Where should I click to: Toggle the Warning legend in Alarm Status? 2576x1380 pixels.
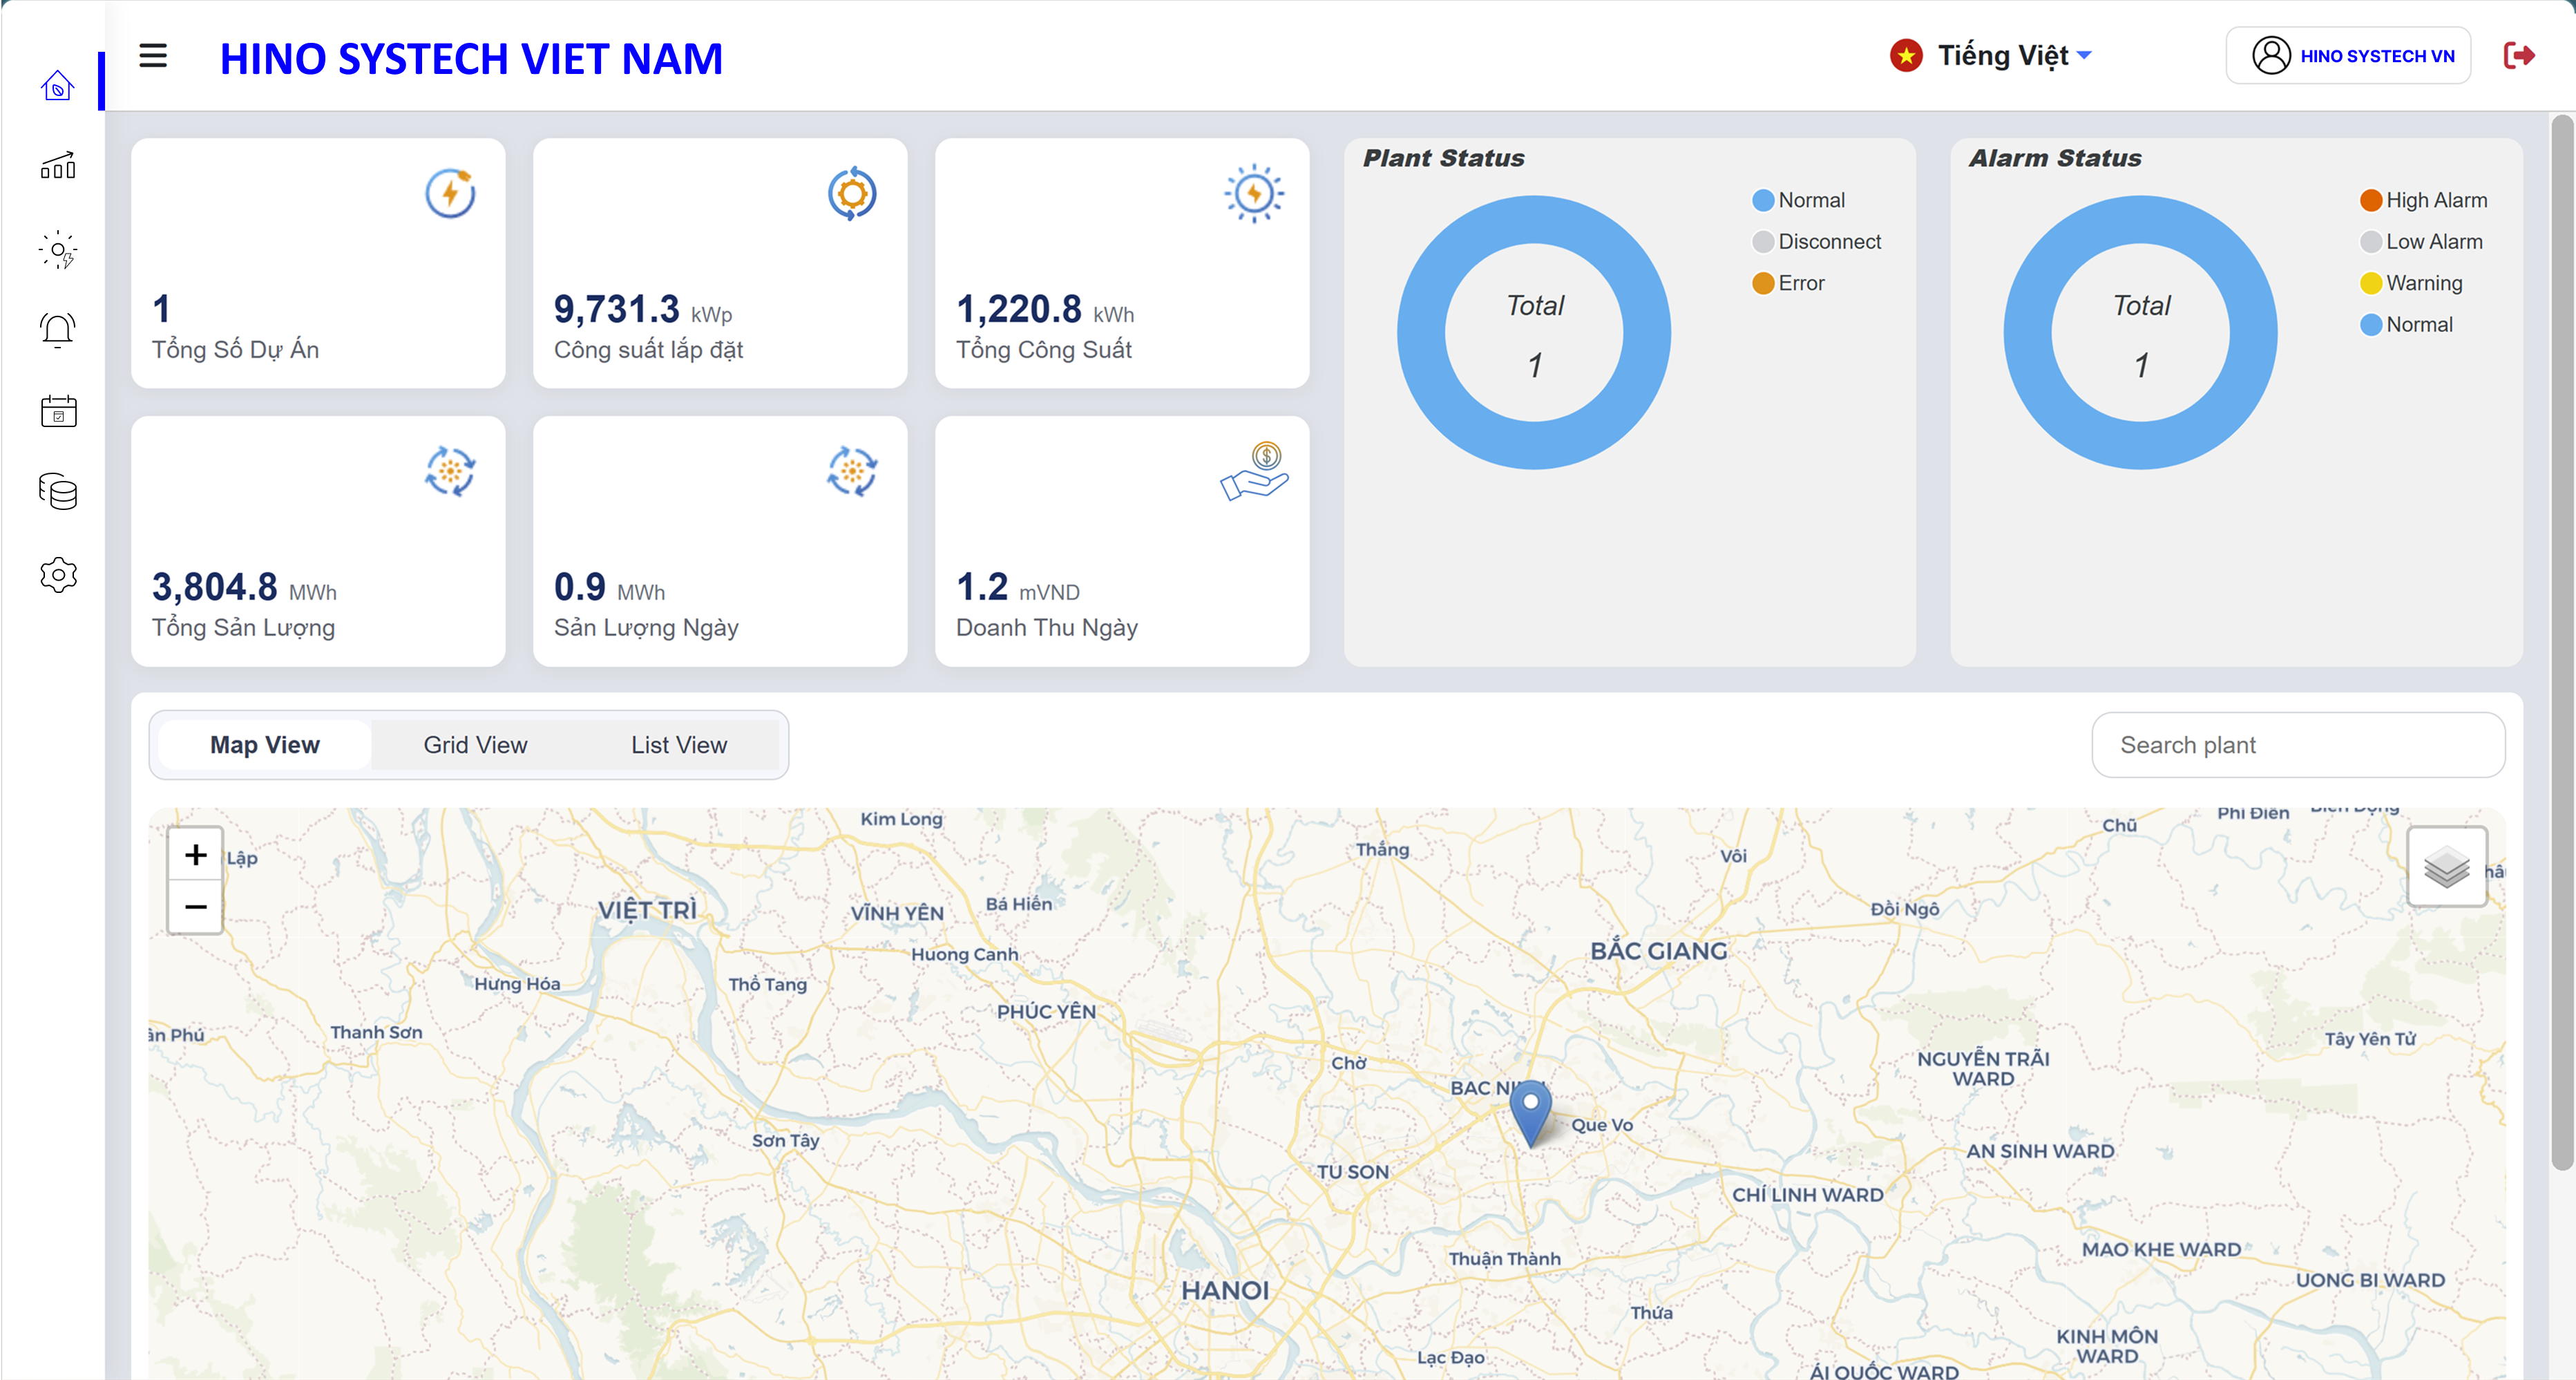click(x=2411, y=283)
